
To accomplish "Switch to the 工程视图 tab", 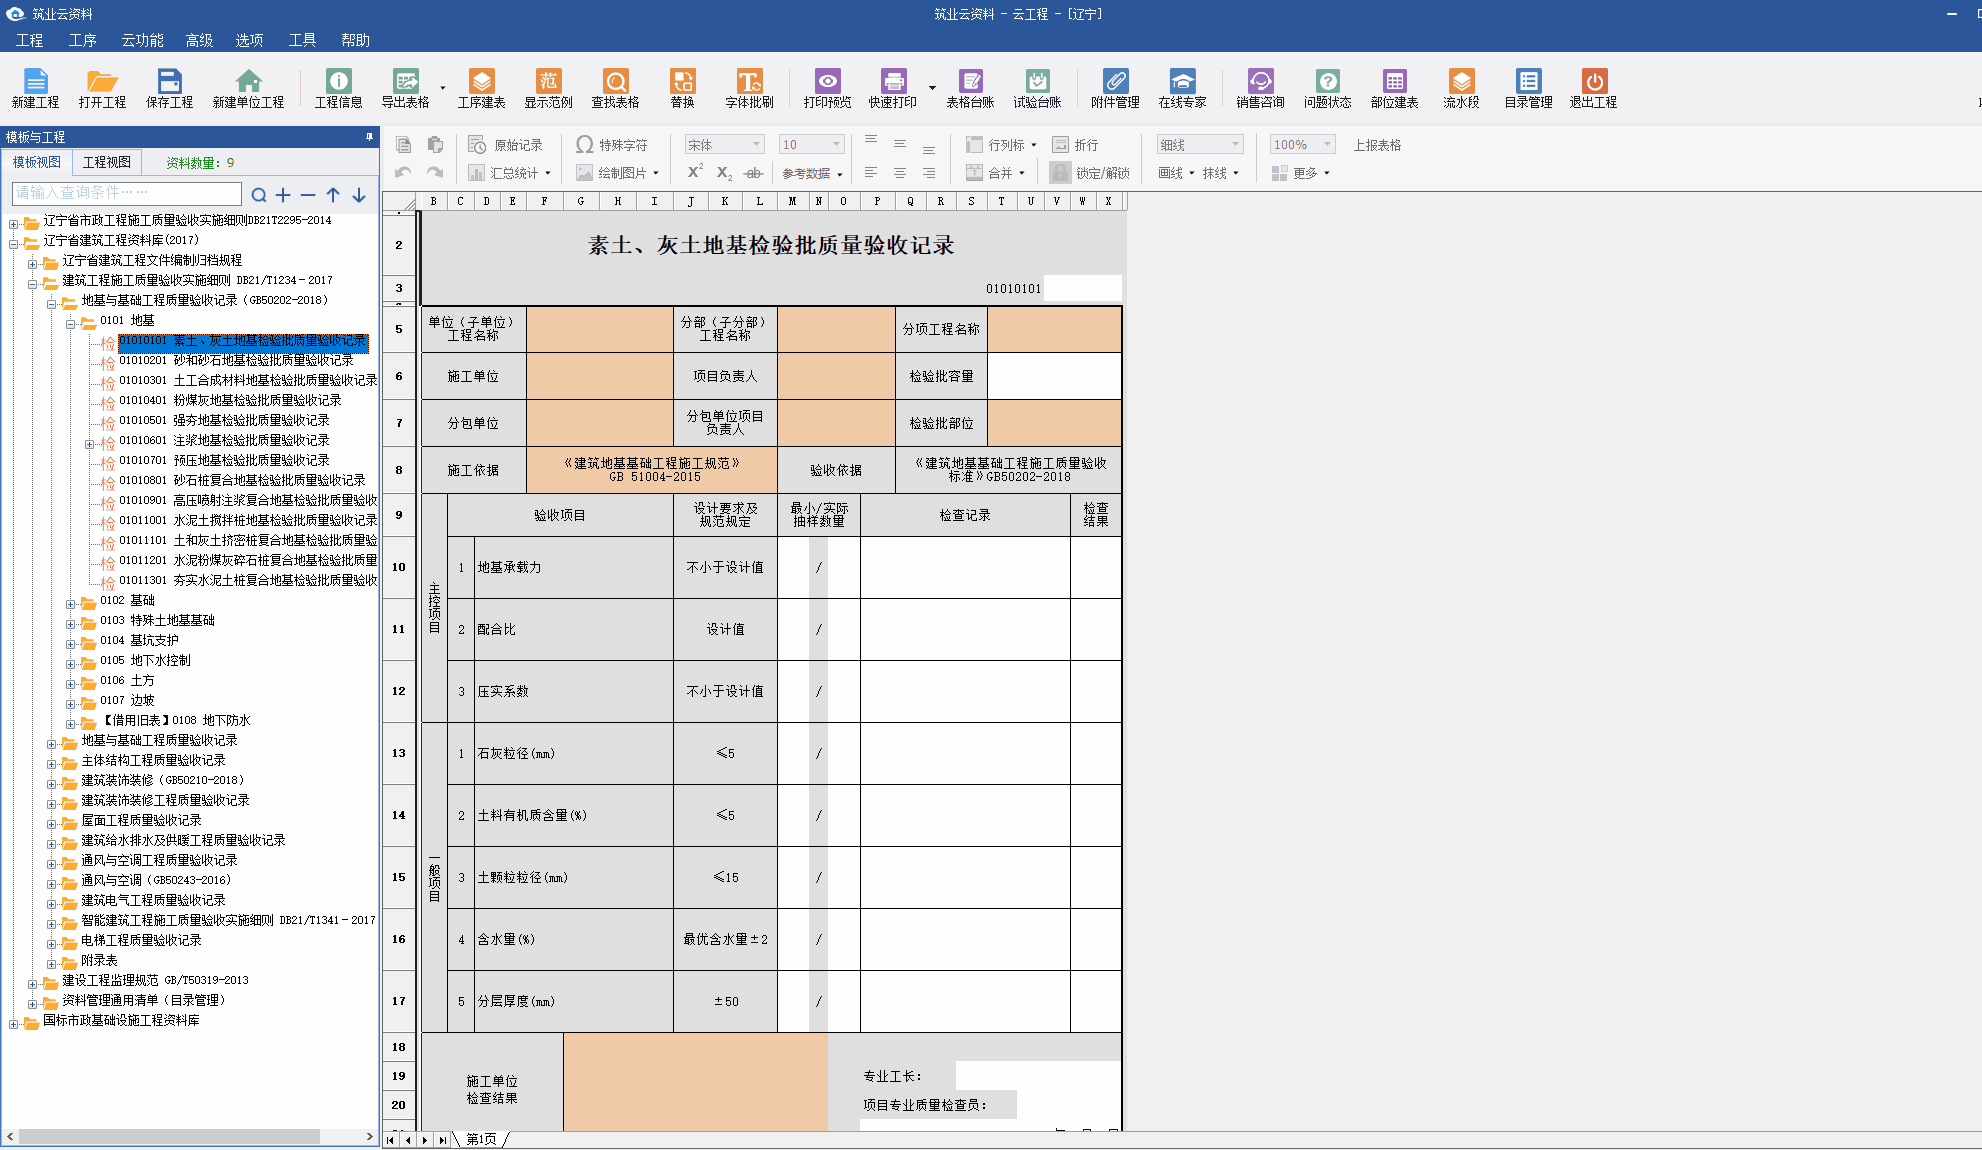I will [106, 161].
